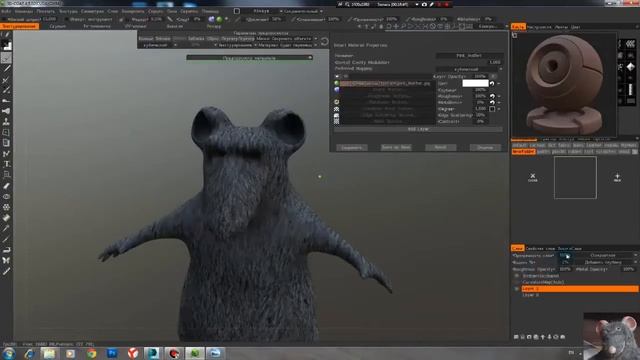Image resolution: width=640 pixels, height=360 pixels.
Task: Reset the material color with the arrow icon
Action: click(x=492, y=83)
